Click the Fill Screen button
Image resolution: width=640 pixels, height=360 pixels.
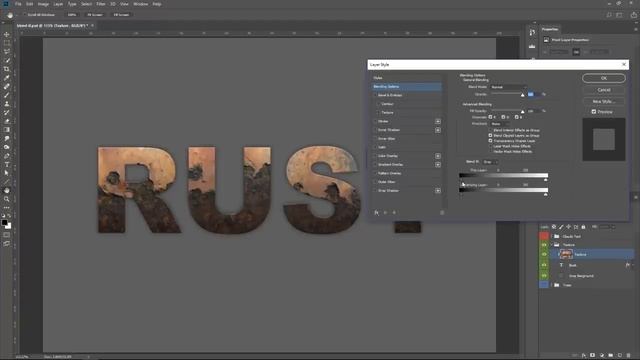[121, 15]
